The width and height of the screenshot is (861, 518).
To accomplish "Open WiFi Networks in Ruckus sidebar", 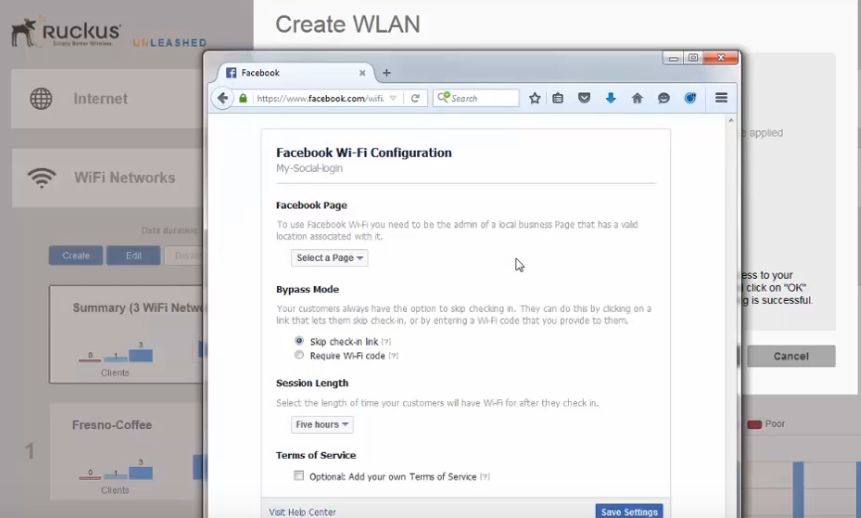I will [124, 178].
